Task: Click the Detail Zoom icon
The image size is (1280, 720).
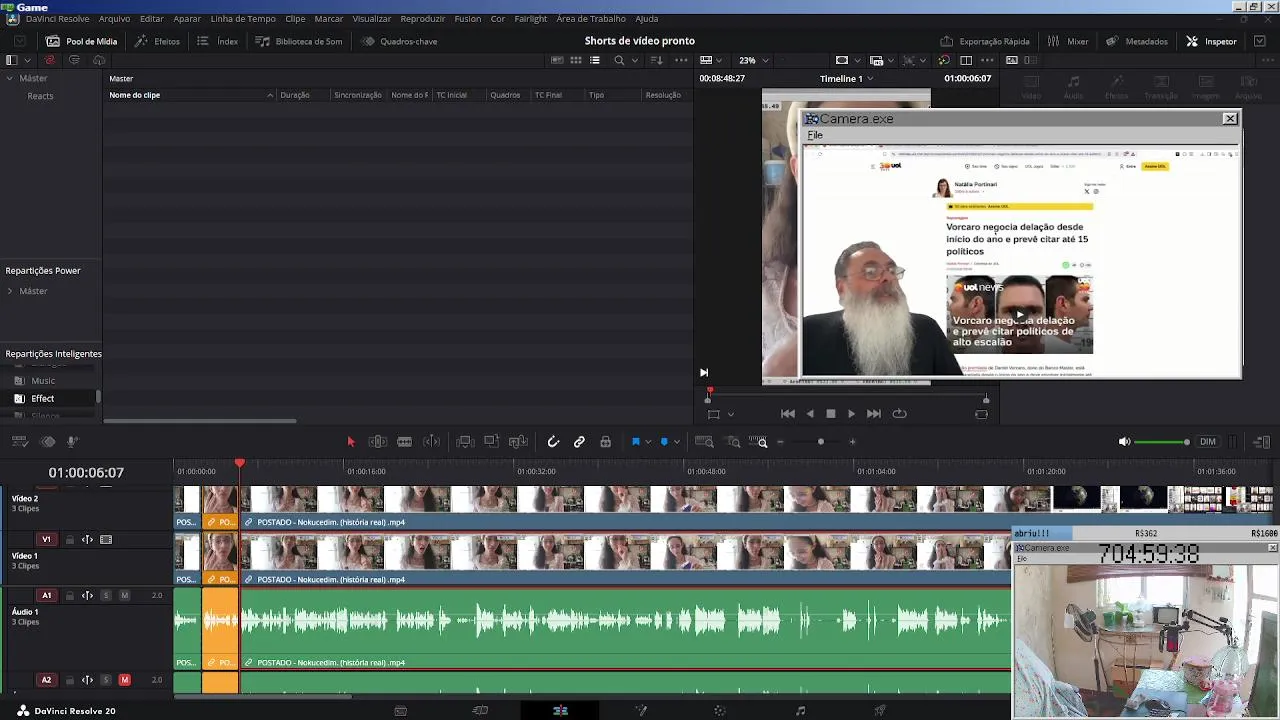Action: [x=733, y=442]
